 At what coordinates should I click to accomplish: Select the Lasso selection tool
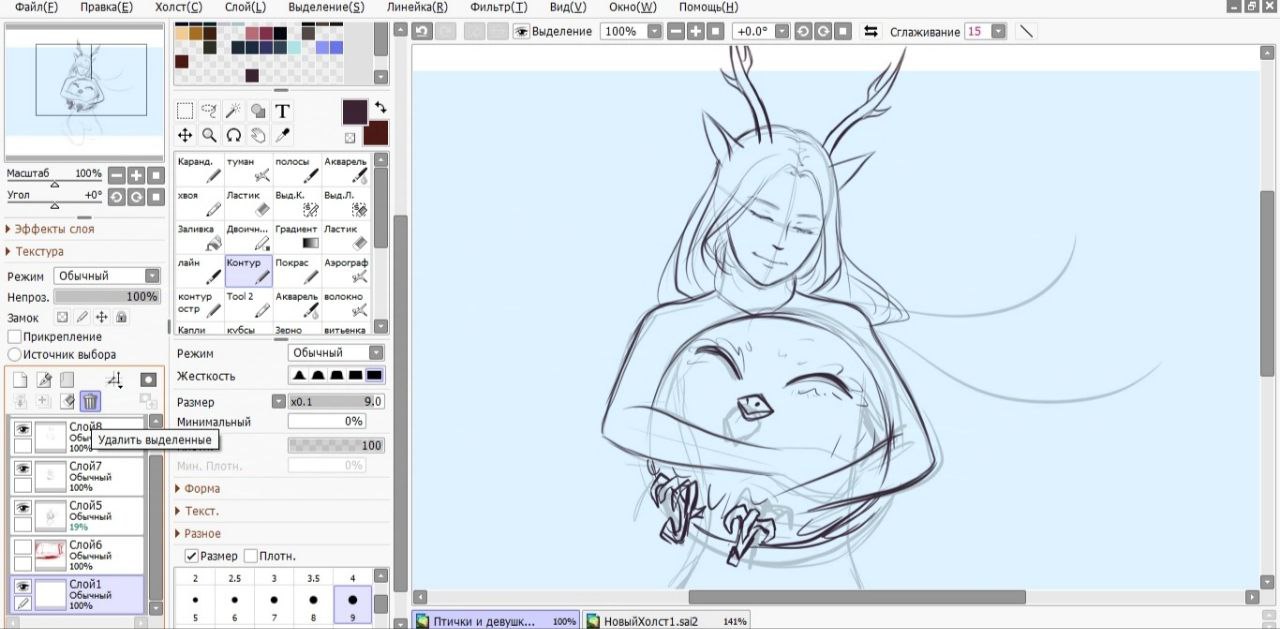tap(209, 111)
